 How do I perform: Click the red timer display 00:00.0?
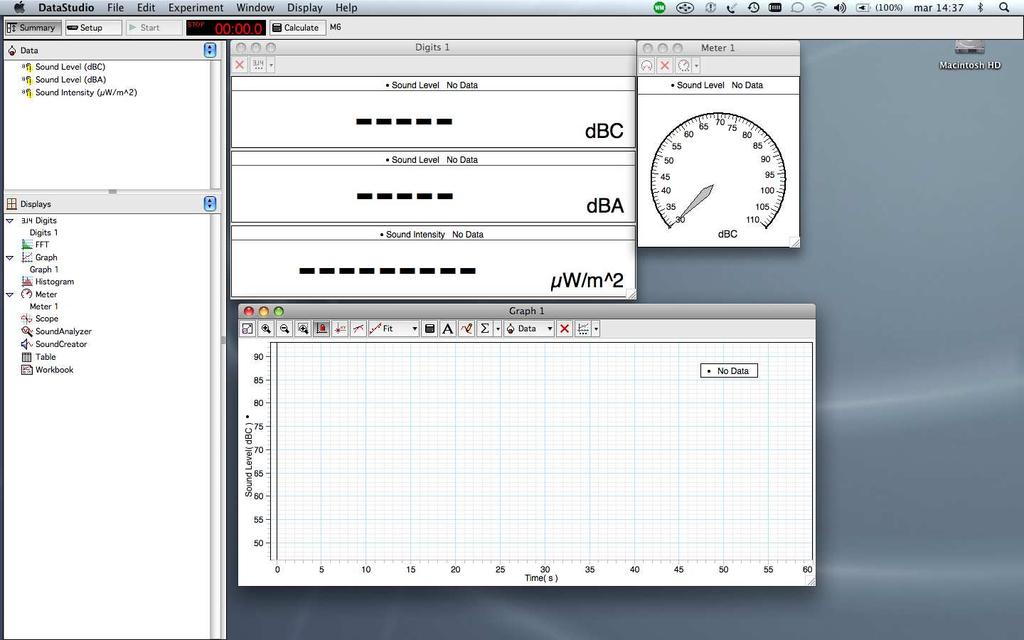(226, 28)
